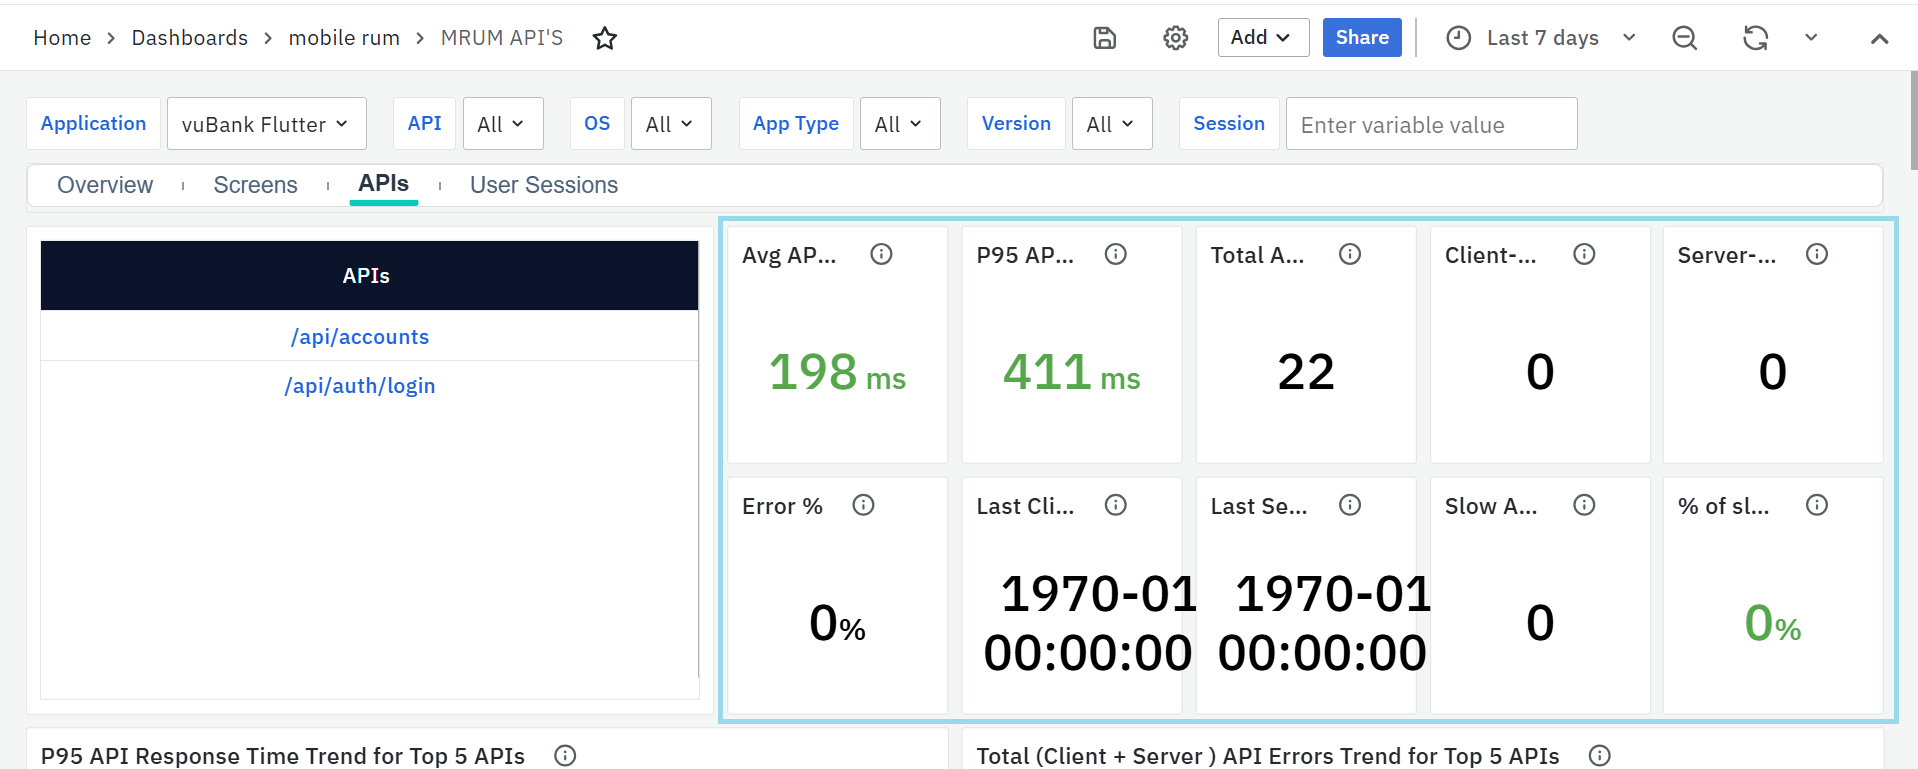Open the Last 7 days time picker
The image size is (1918, 769).
point(1541,38)
